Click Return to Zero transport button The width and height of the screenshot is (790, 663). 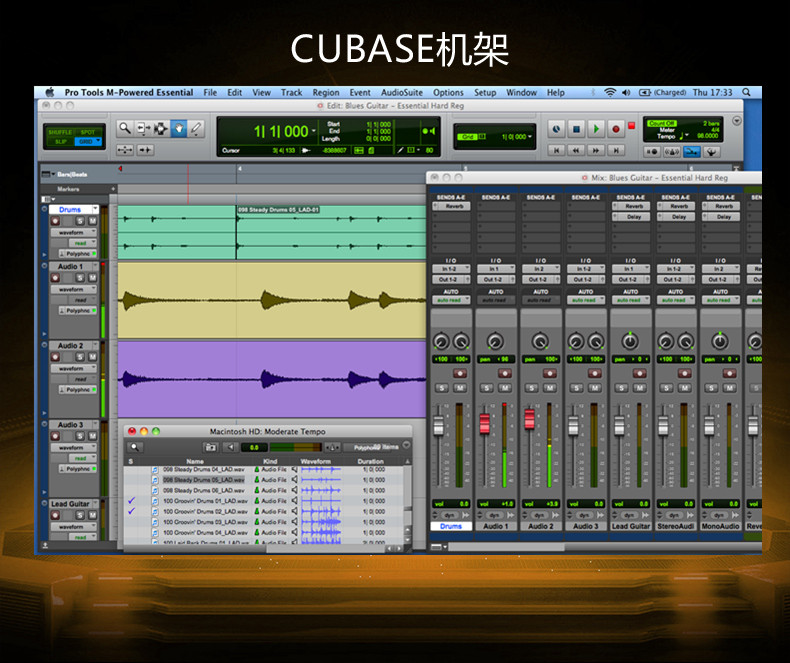tap(556, 150)
